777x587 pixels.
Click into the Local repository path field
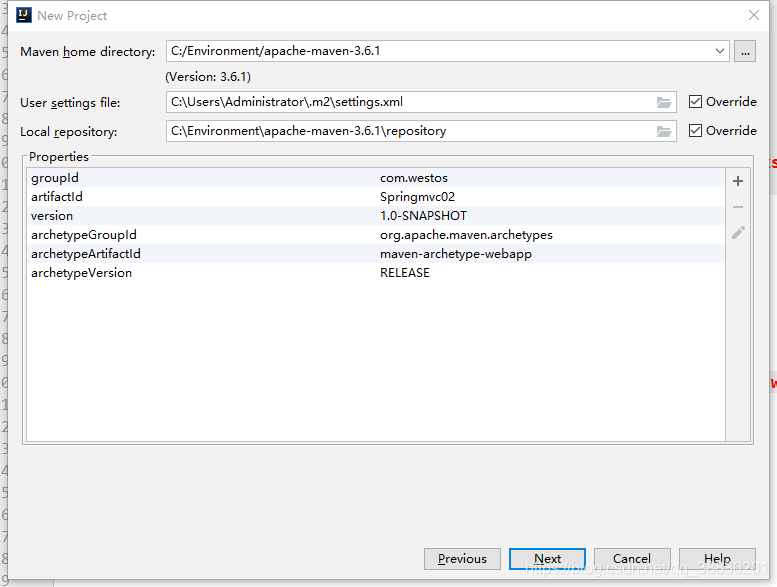pos(421,131)
